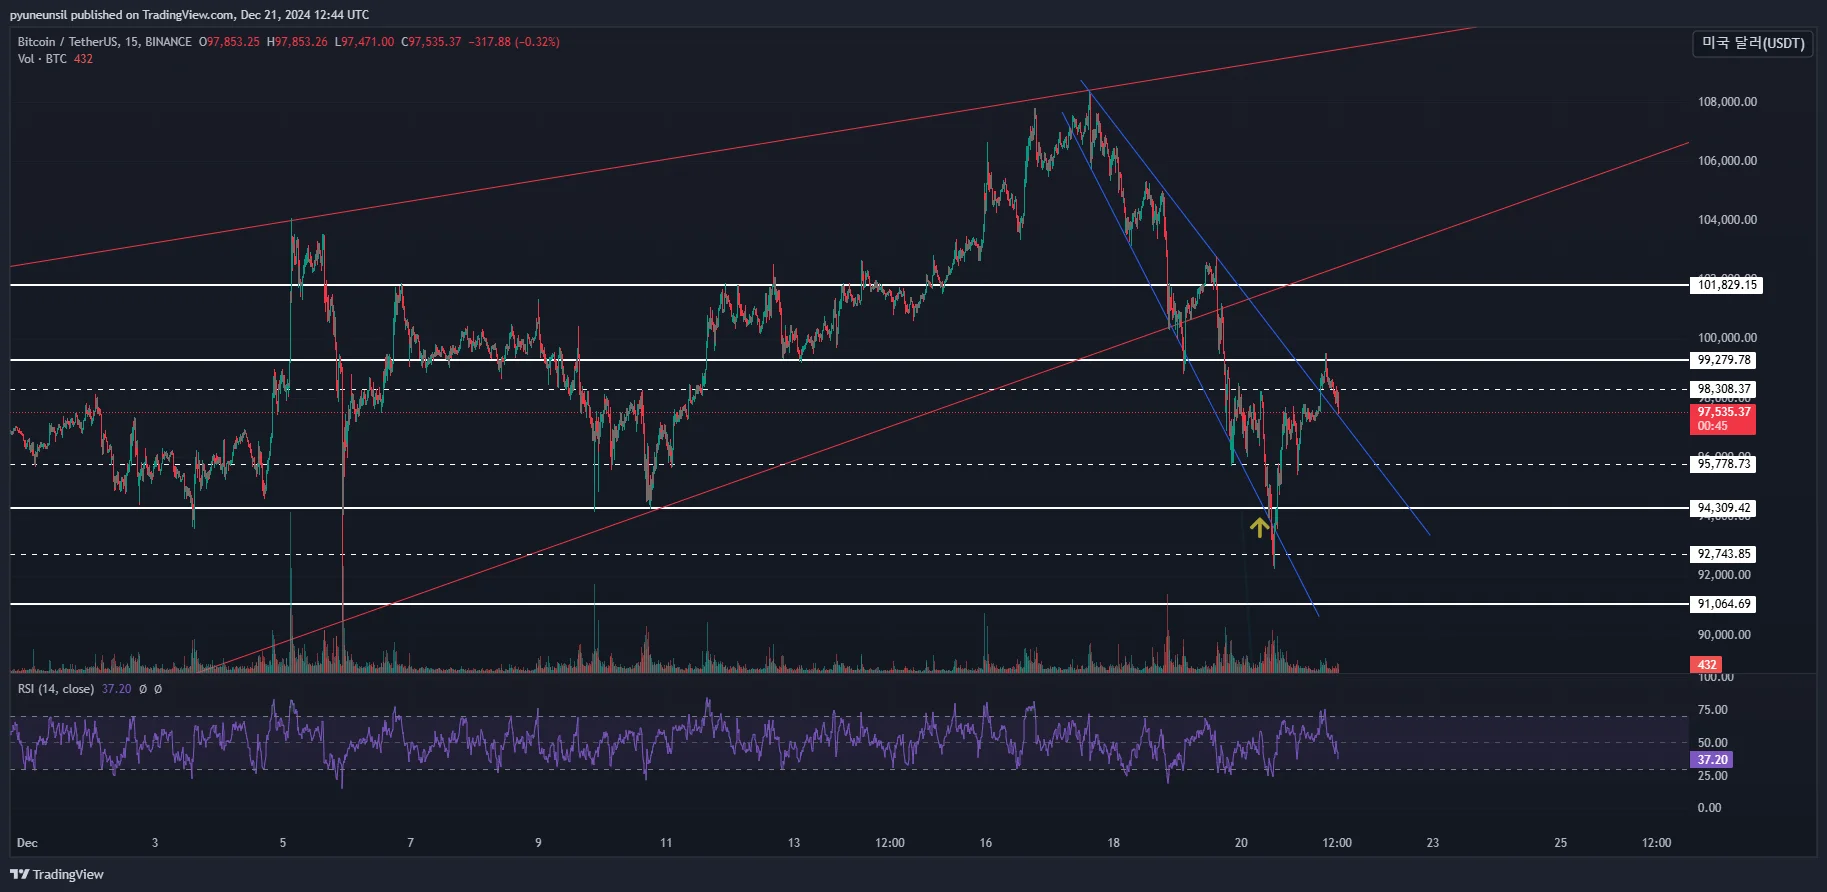The image size is (1827, 892).
Task: Click the red volume value 432 on axis
Action: pyautogui.click(x=1707, y=665)
